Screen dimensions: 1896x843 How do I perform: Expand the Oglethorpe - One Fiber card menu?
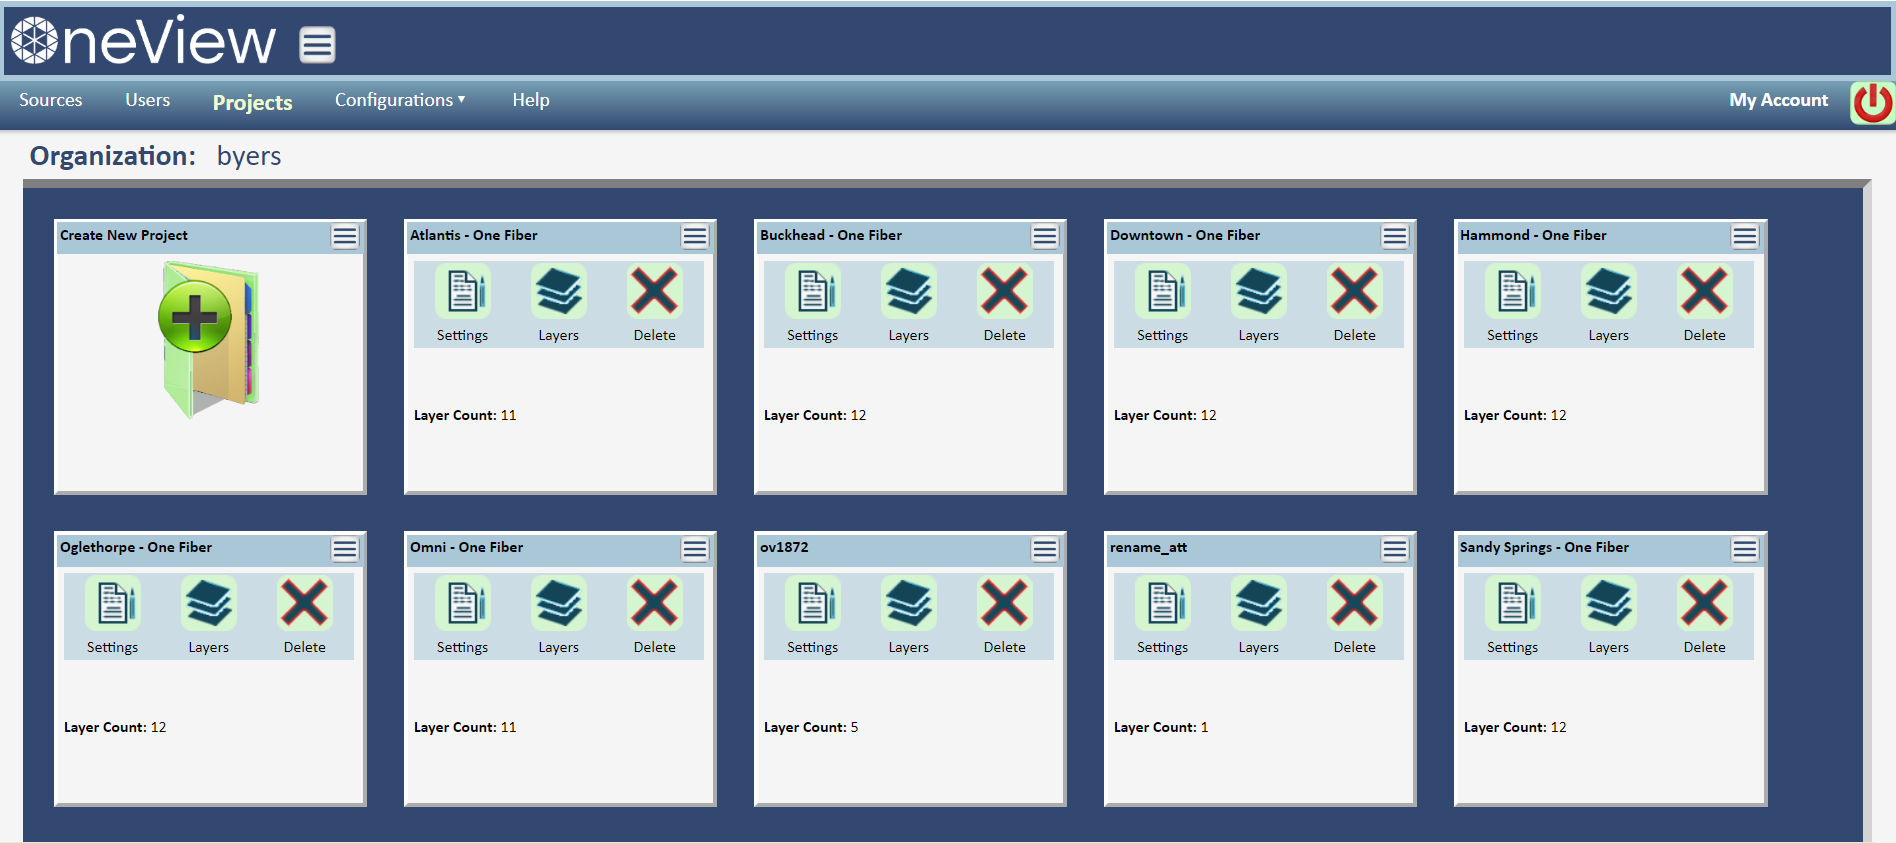tap(345, 549)
